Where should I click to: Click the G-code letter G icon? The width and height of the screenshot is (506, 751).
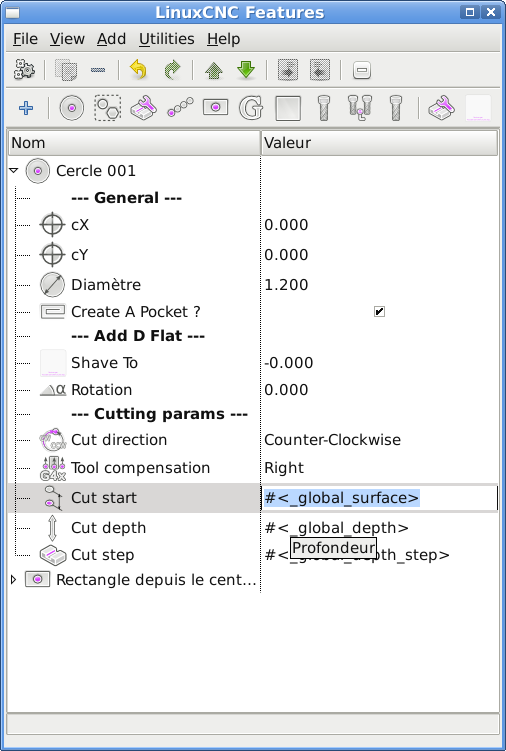pyautogui.click(x=252, y=108)
